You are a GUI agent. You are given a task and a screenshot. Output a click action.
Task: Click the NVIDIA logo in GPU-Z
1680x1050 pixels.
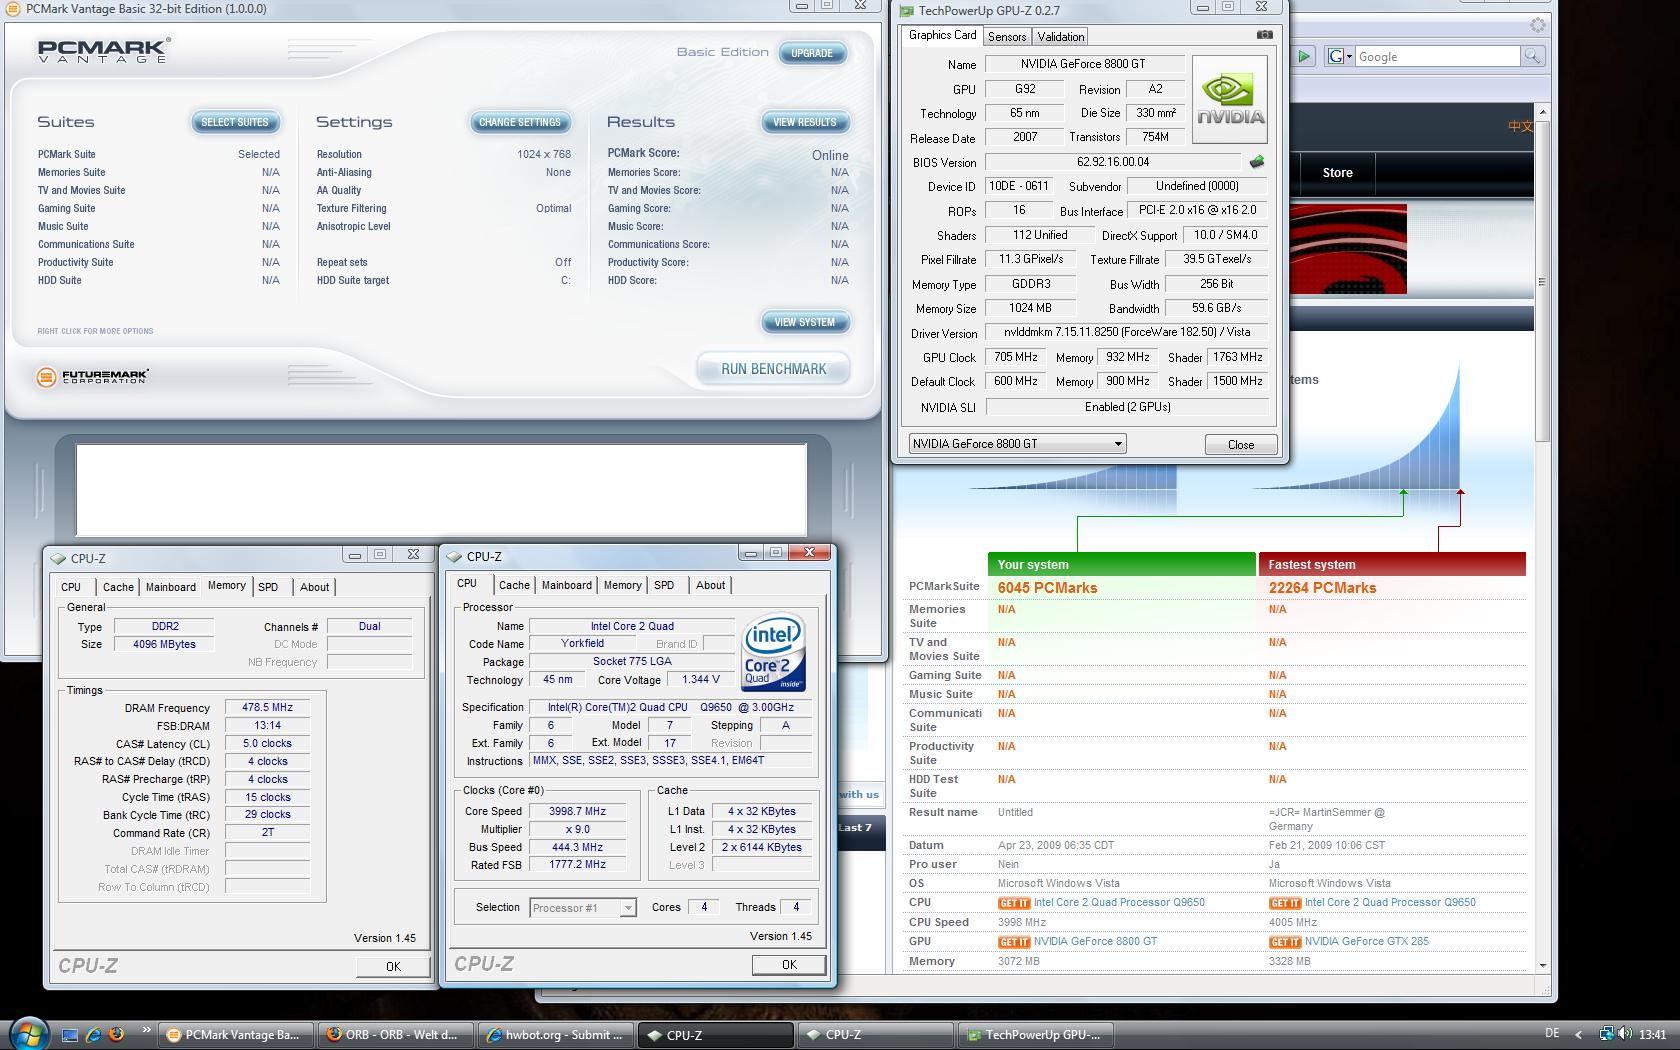click(1229, 100)
